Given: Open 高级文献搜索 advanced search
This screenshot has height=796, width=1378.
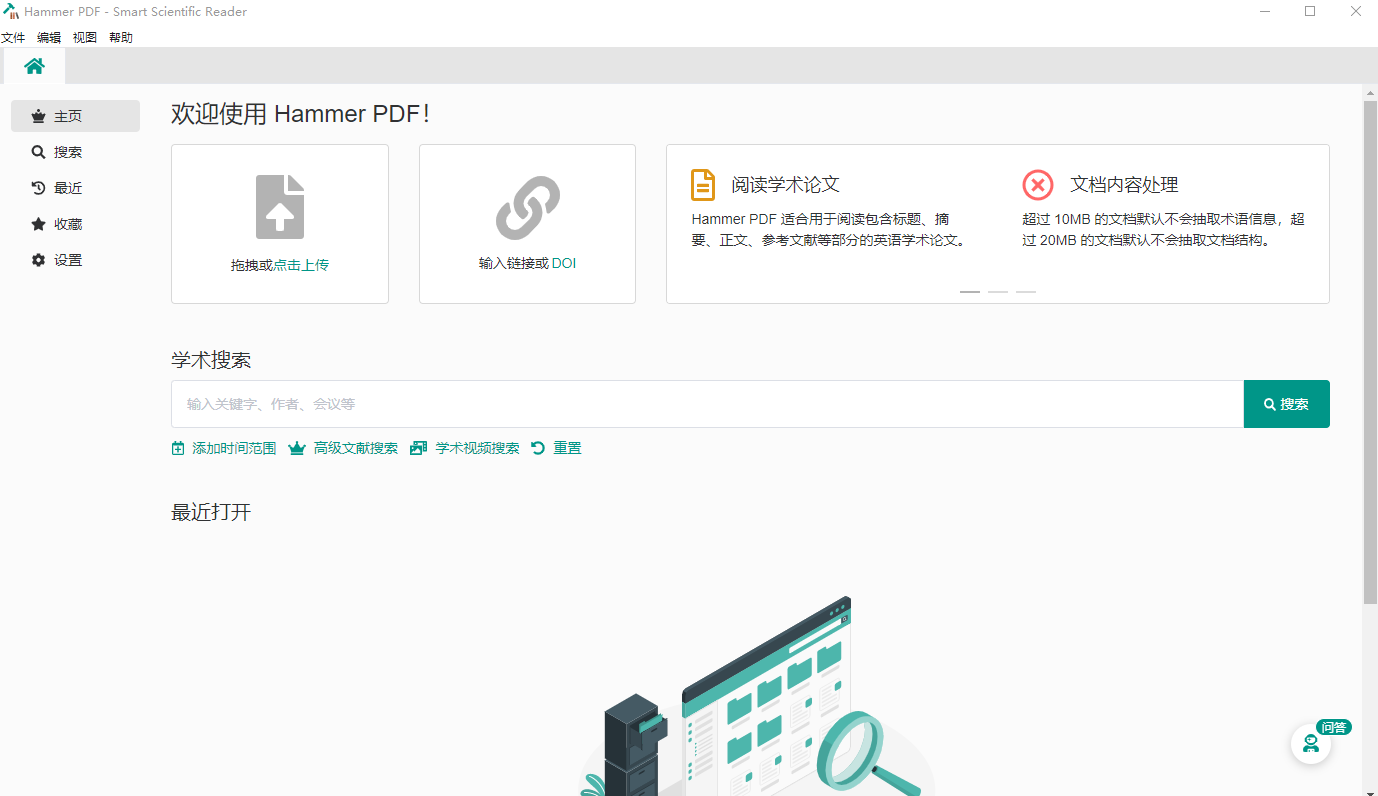Looking at the screenshot, I should pos(343,448).
